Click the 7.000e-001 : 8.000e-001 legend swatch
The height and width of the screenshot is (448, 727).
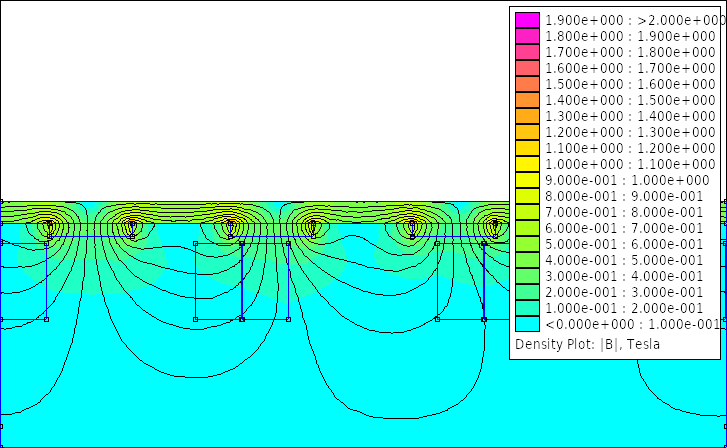click(527, 212)
